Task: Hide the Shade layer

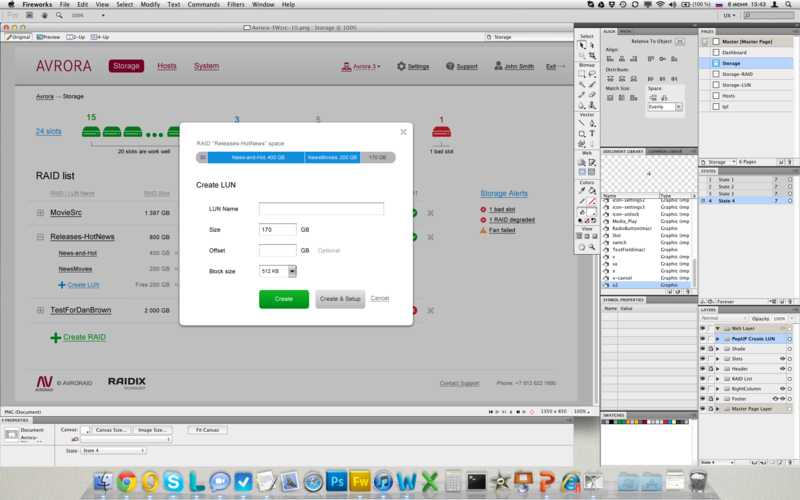Action: click(x=703, y=349)
